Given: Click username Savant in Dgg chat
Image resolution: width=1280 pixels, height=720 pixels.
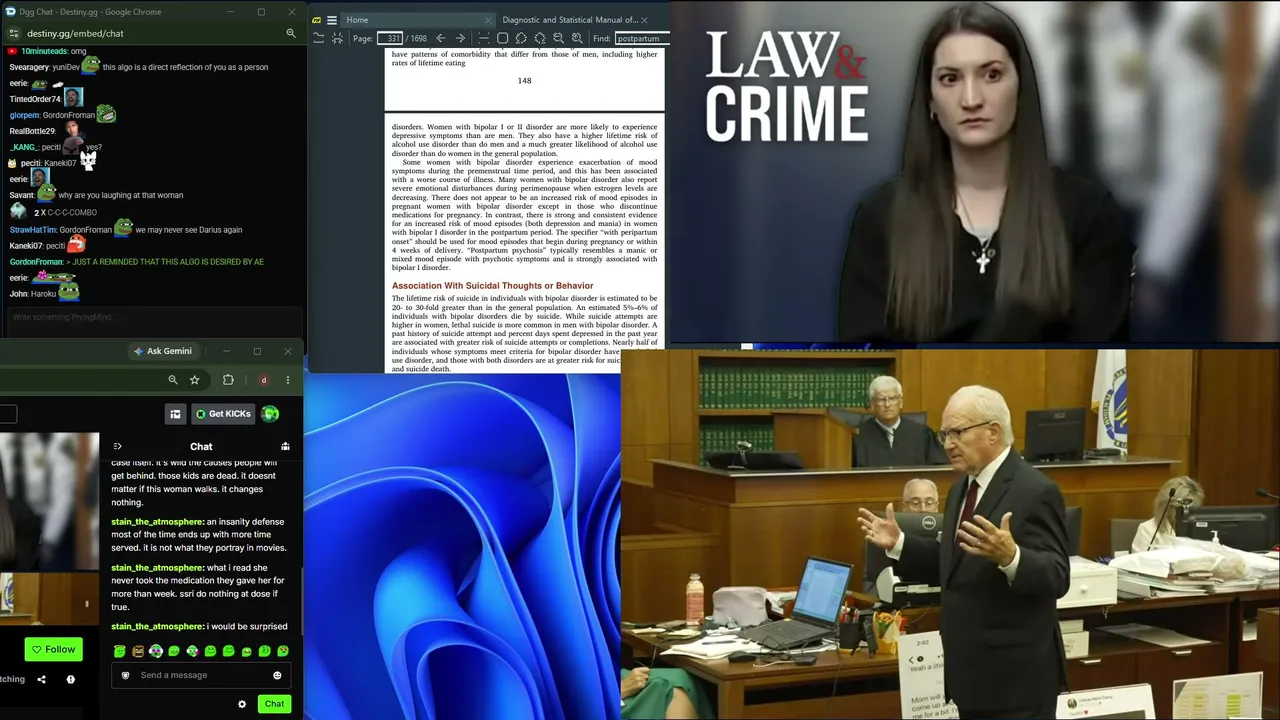Looking at the screenshot, I should click(x=21, y=195).
